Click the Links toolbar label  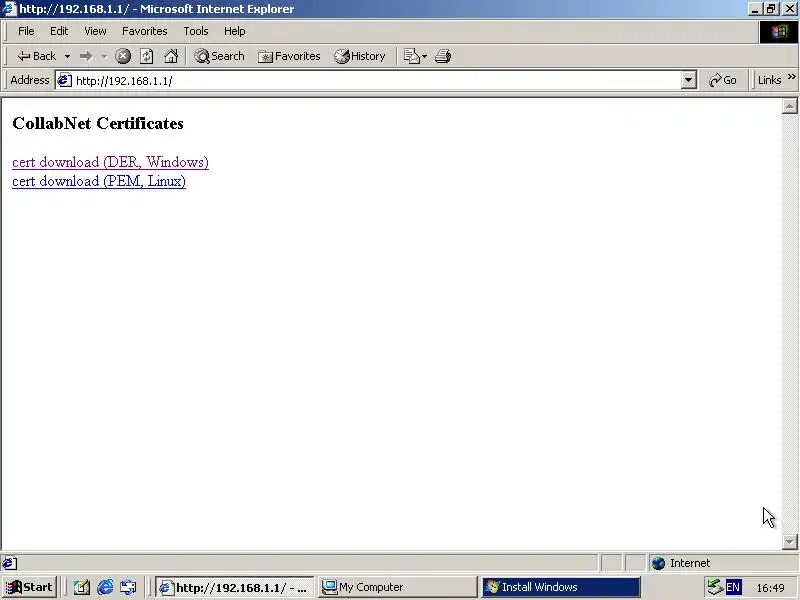click(x=769, y=80)
